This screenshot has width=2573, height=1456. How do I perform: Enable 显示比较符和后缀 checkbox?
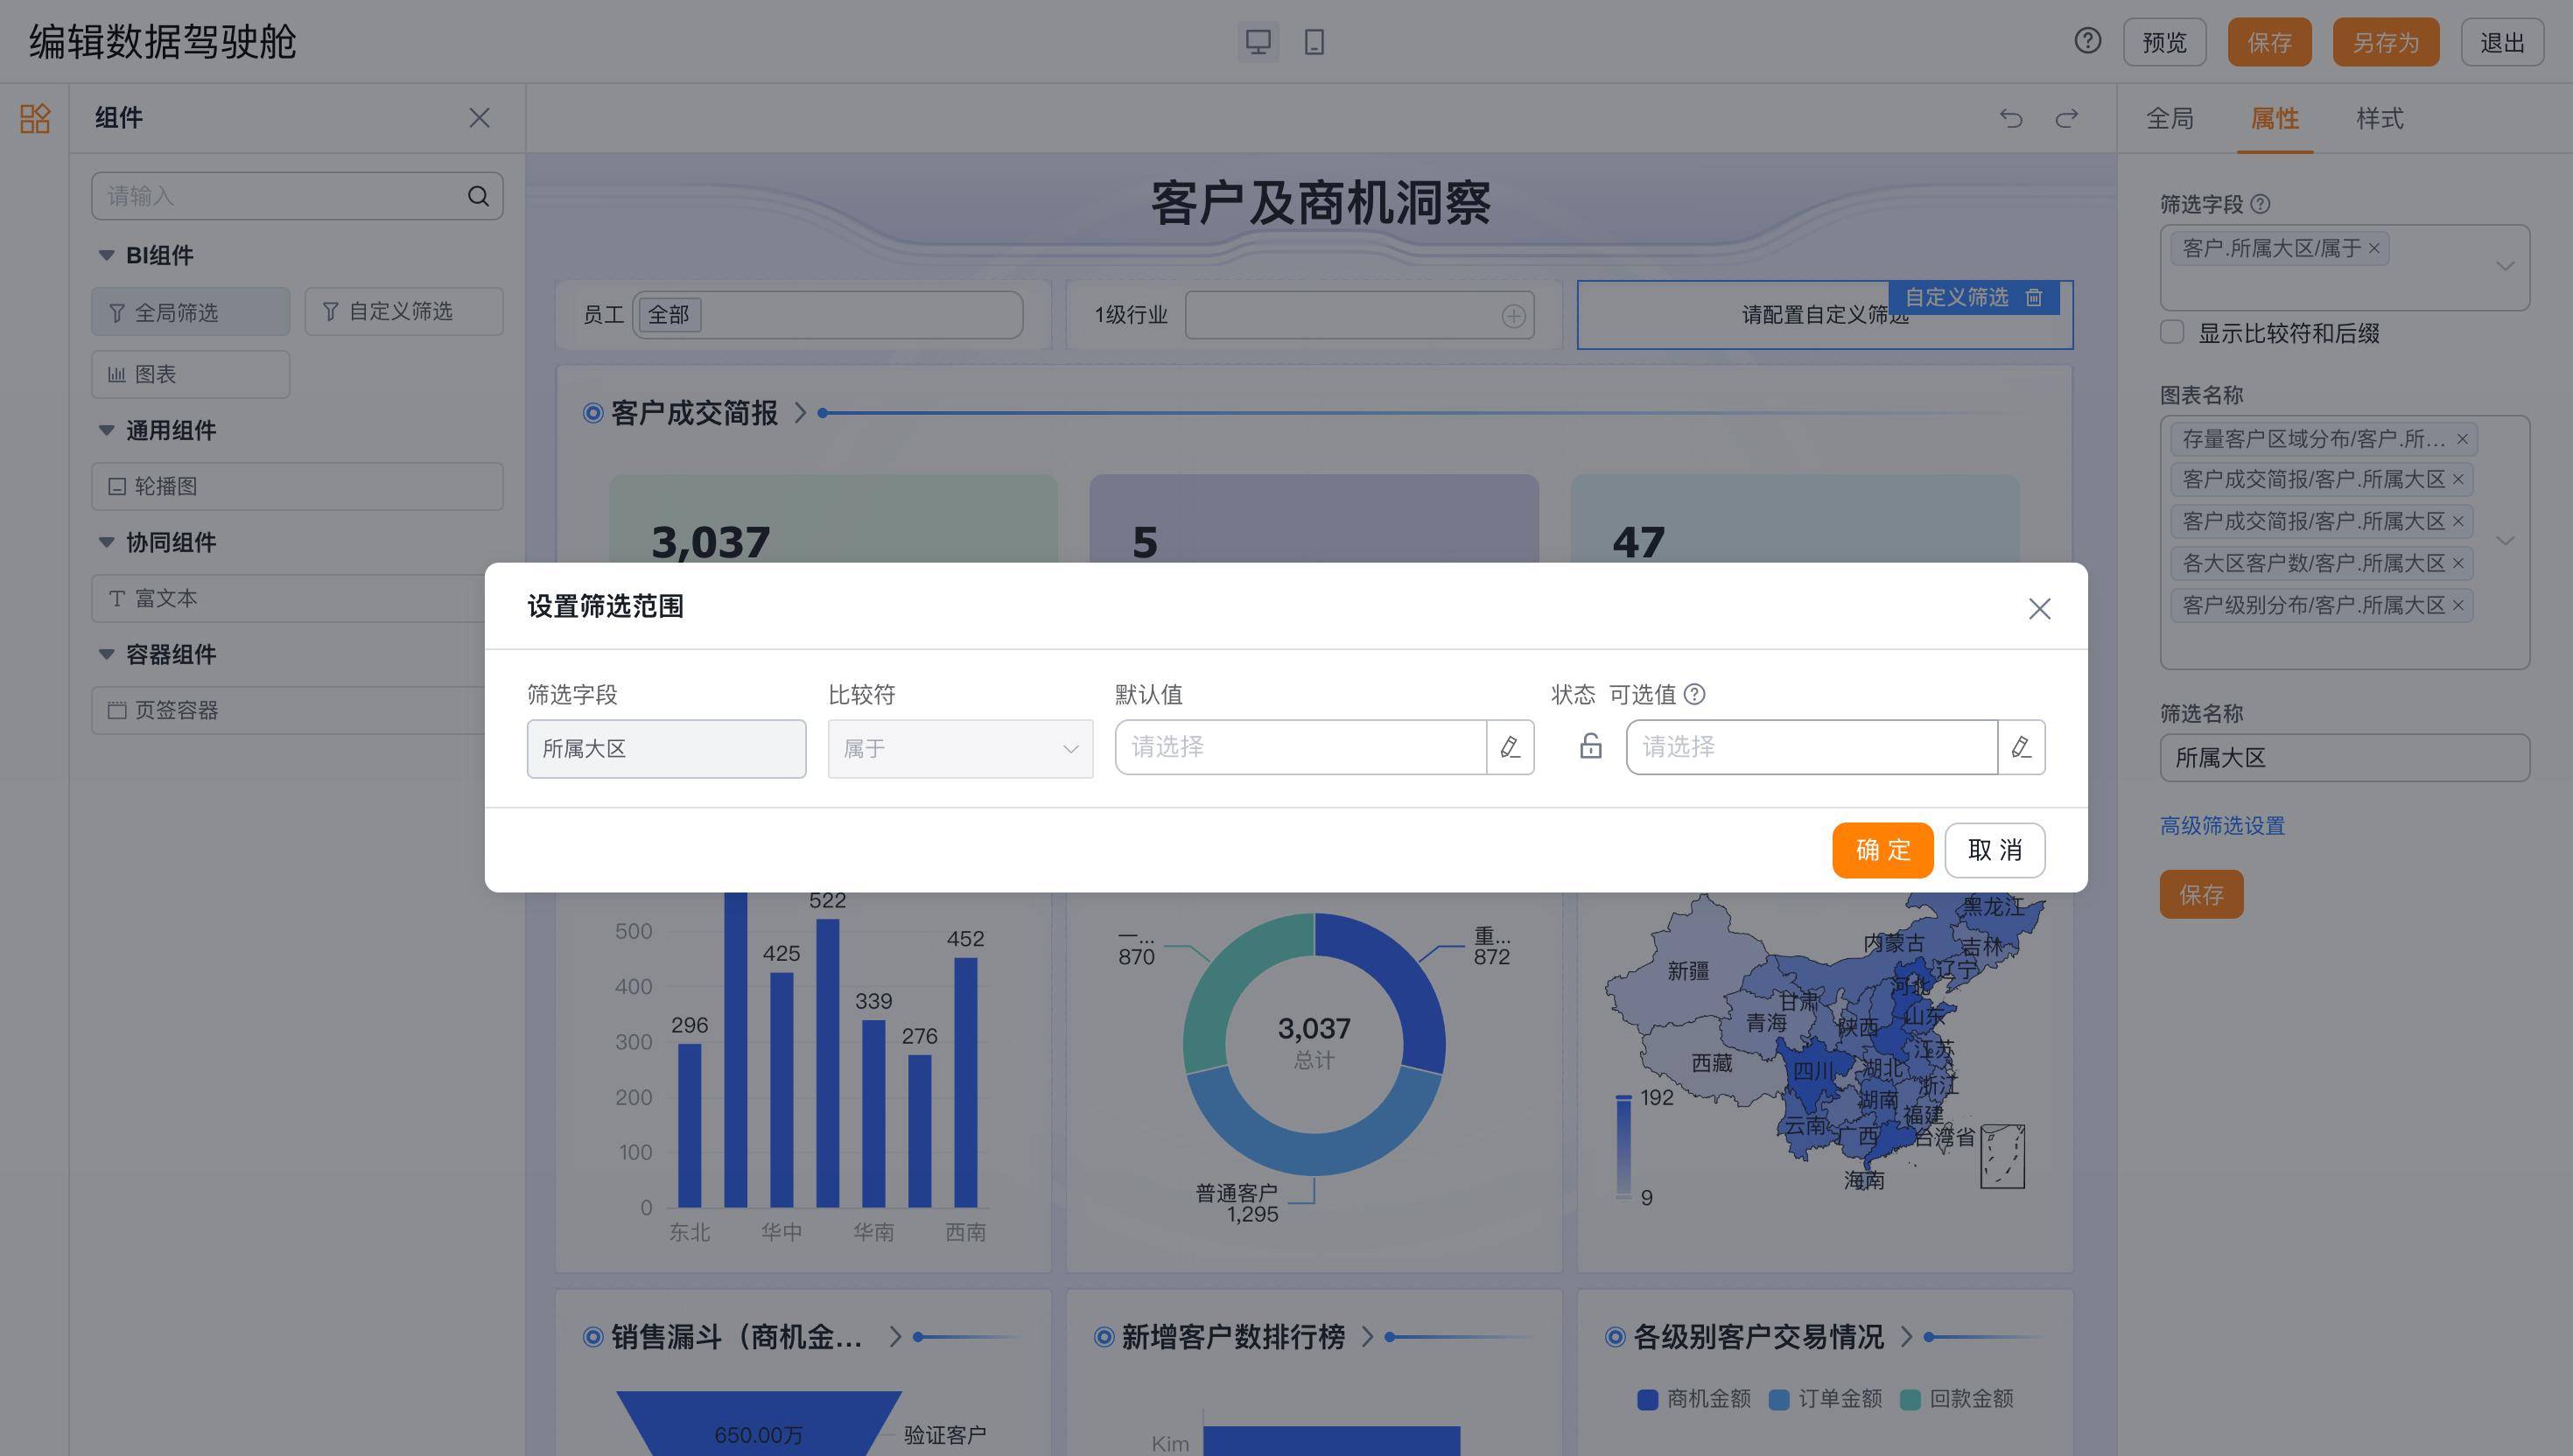2171,332
